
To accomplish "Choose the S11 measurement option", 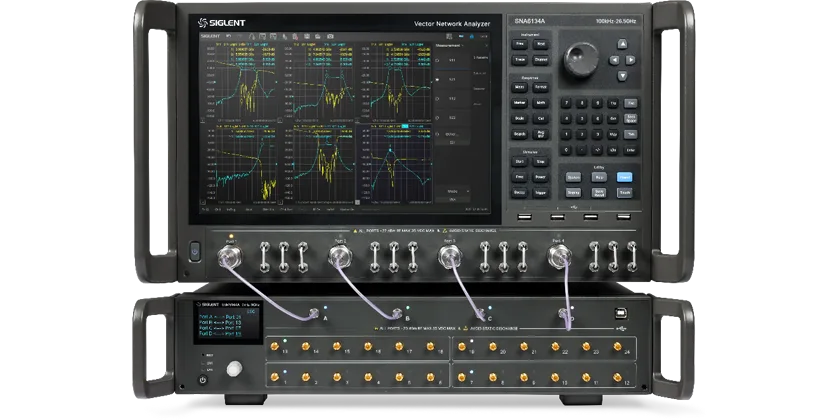I will click(x=452, y=61).
